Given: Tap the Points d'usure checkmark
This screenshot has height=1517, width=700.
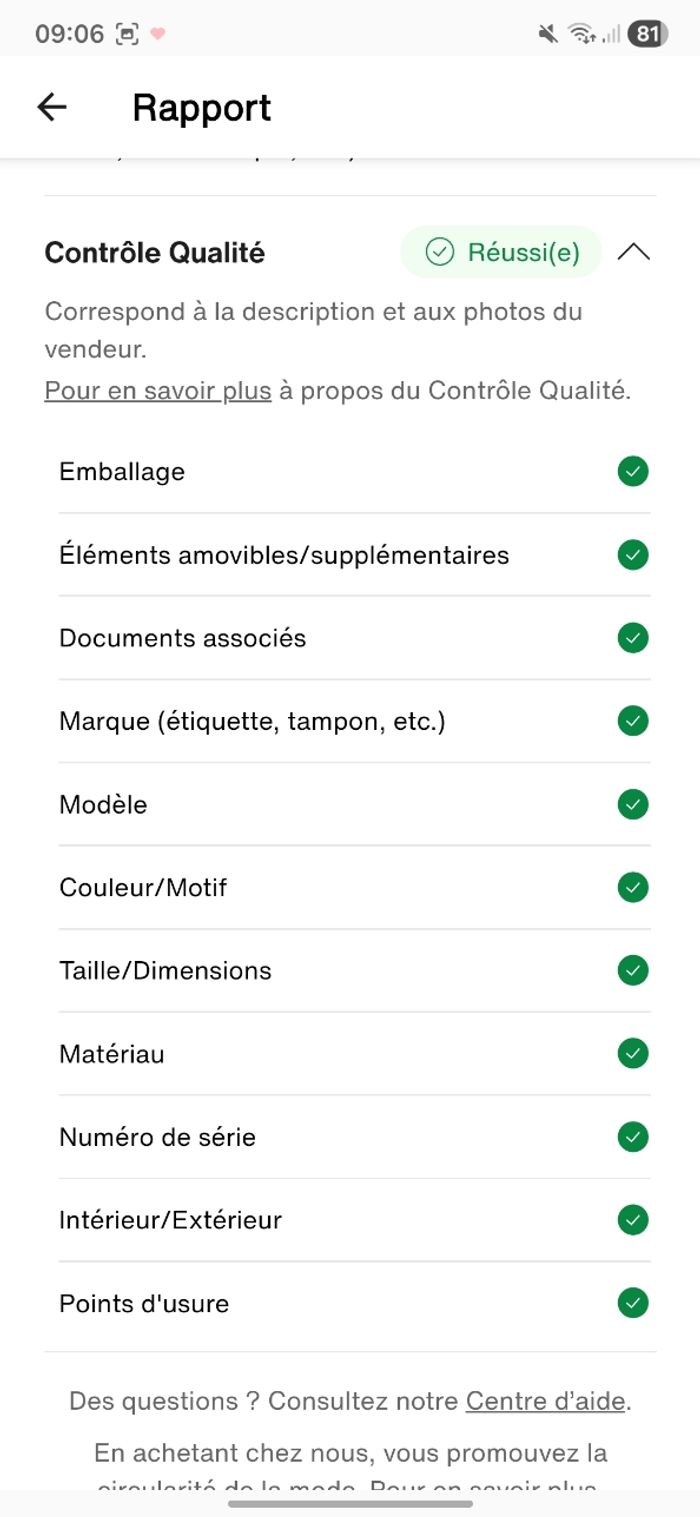Looking at the screenshot, I should click(x=633, y=1303).
